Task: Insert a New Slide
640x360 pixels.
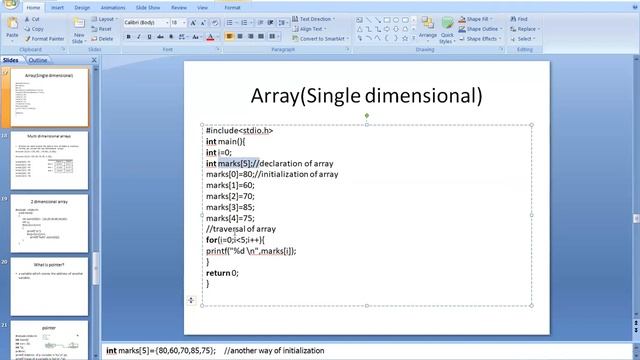Action: tap(78, 31)
